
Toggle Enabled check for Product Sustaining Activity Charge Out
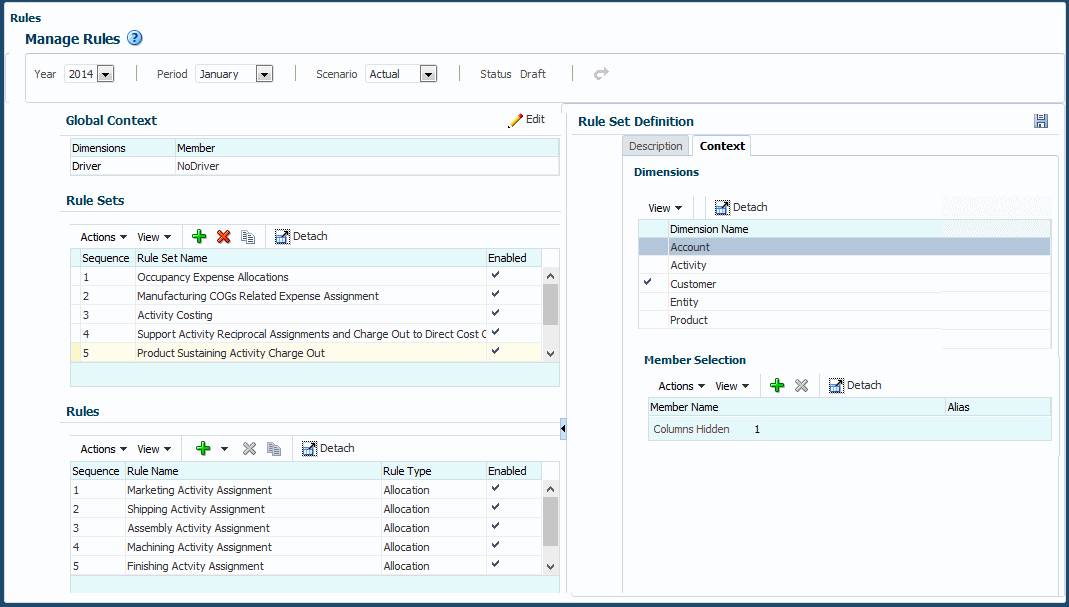pyautogui.click(x=496, y=351)
